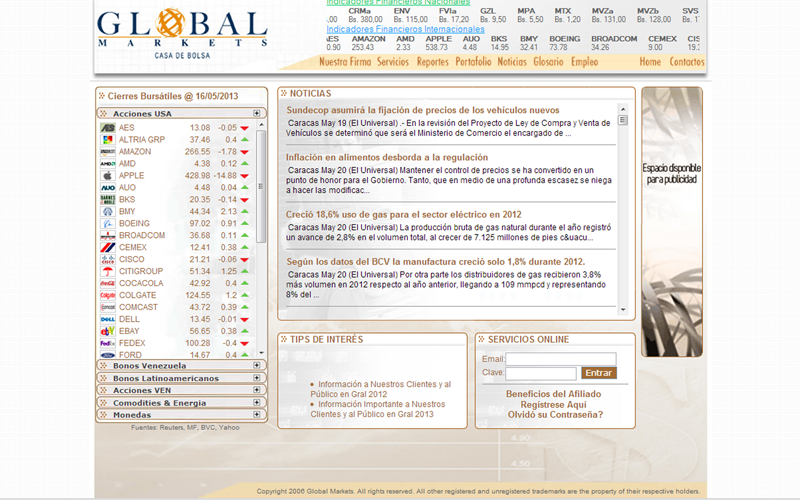Click the FedEx logo icon
This screenshot has width=800, height=500.
click(108, 343)
